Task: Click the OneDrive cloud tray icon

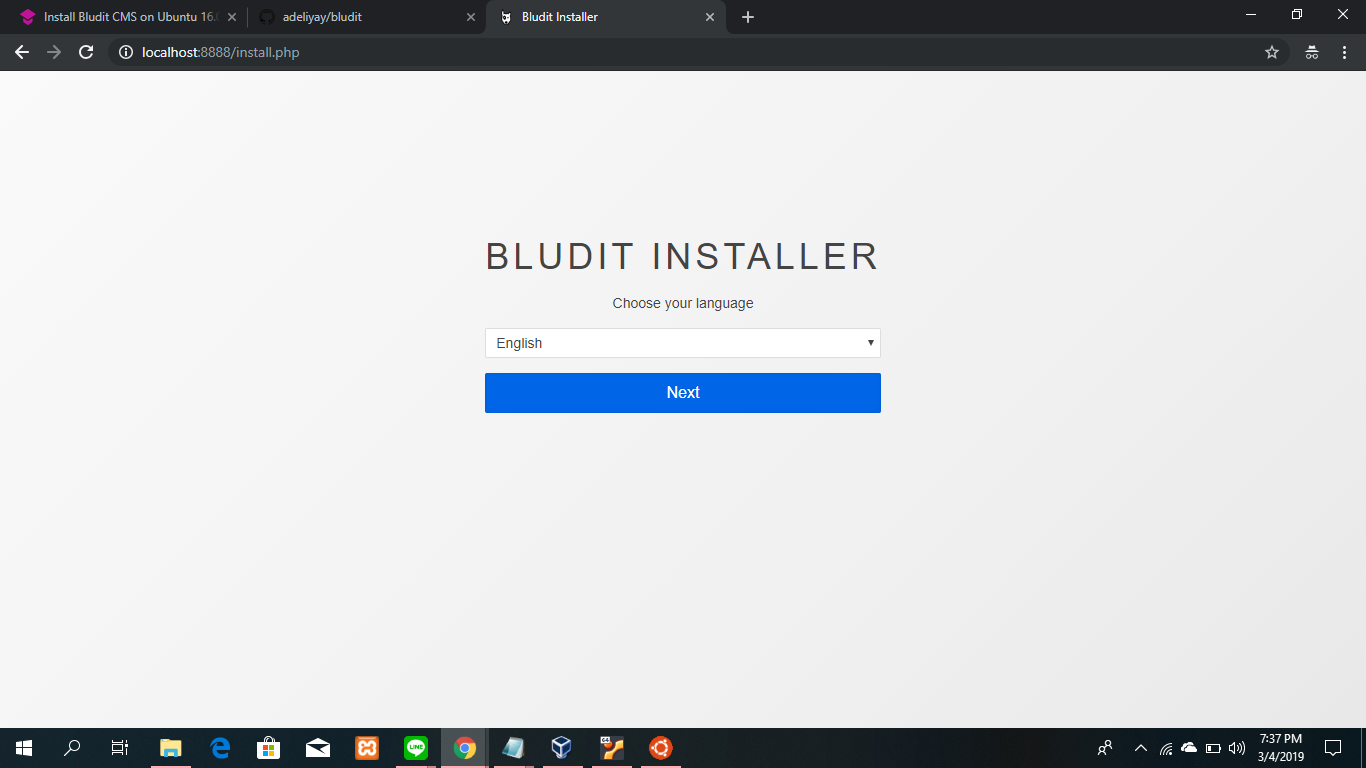Action: click(1189, 748)
